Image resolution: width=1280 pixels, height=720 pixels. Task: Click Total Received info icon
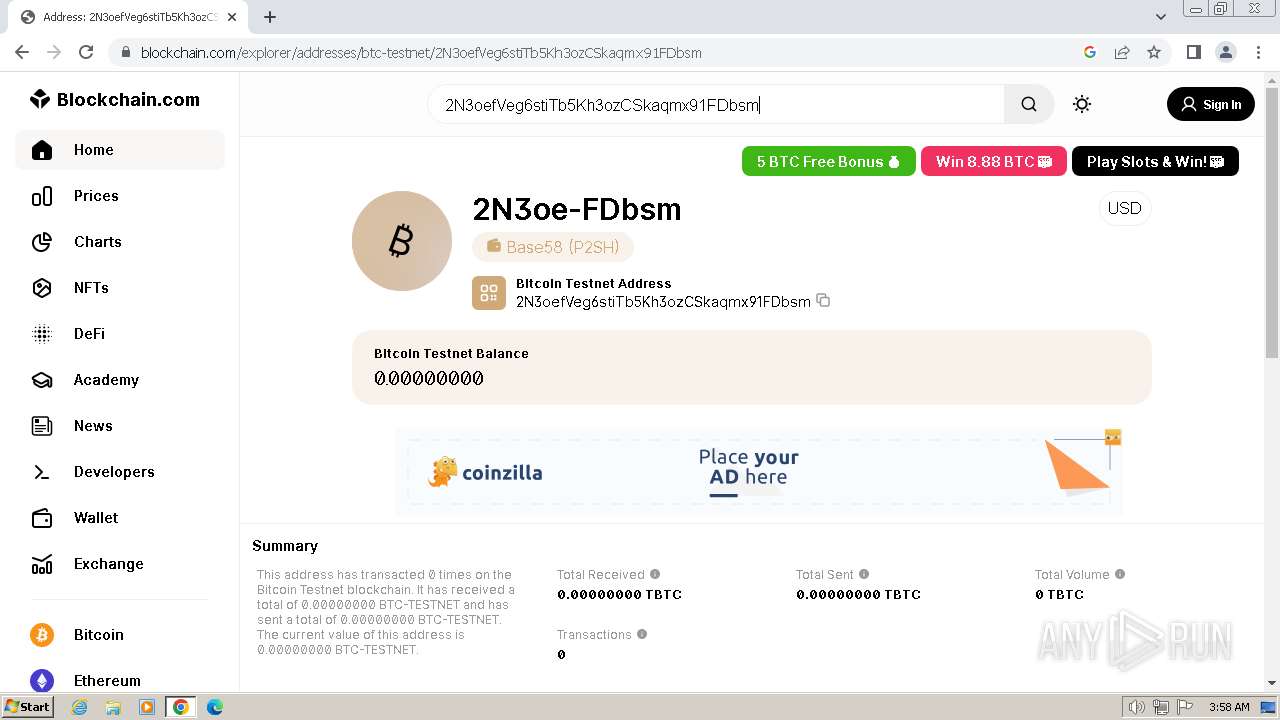click(x=655, y=574)
